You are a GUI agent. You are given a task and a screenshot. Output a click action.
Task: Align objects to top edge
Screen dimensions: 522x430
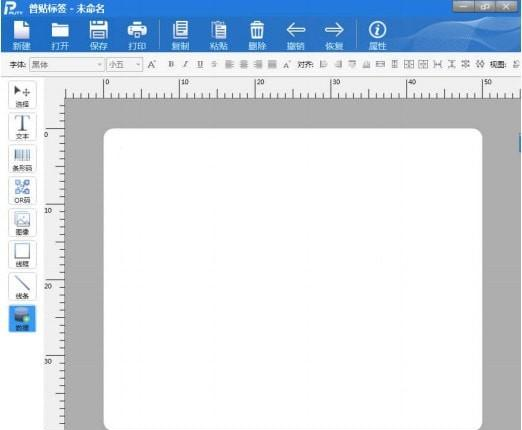click(x=352, y=64)
